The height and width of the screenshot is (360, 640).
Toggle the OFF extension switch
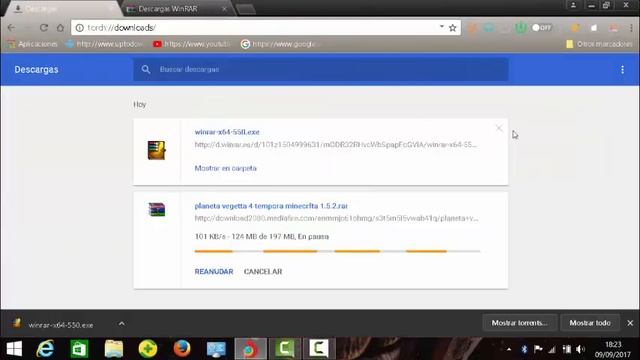(x=542, y=28)
